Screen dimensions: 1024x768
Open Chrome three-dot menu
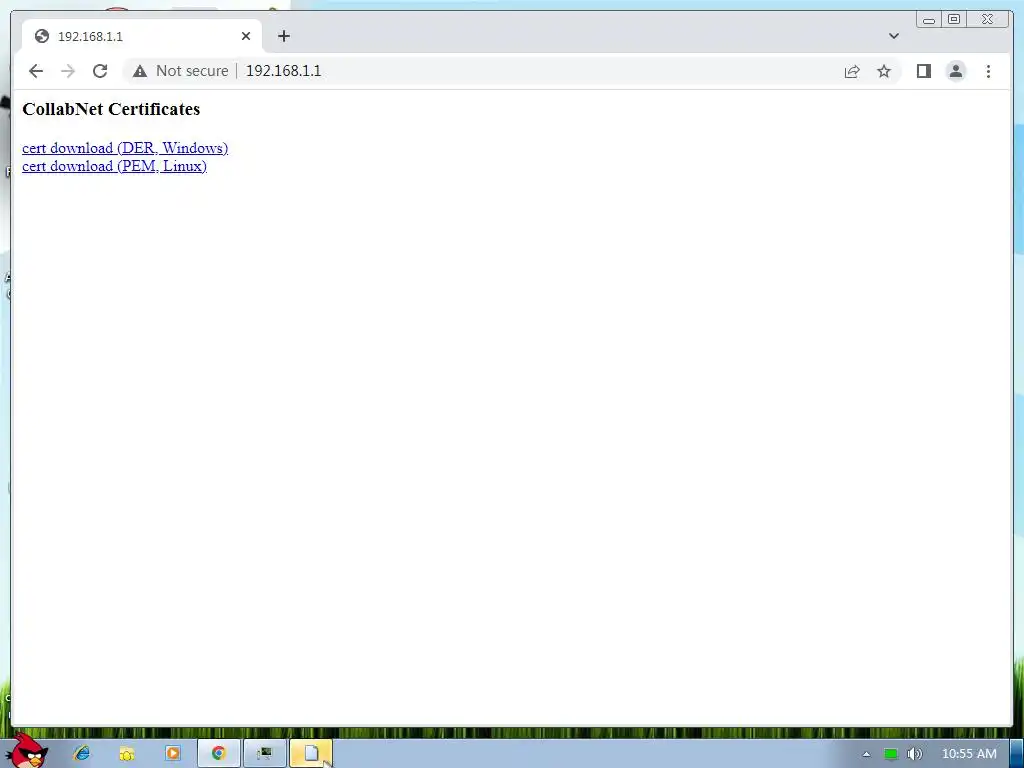click(988, 71)
